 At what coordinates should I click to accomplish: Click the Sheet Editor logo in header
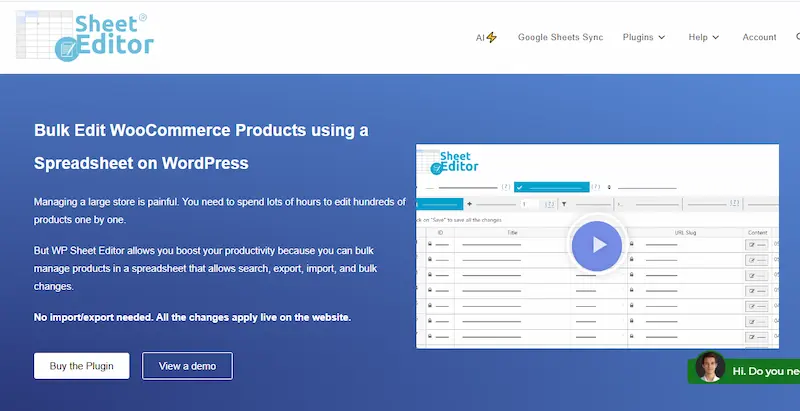tap(85, 36)
